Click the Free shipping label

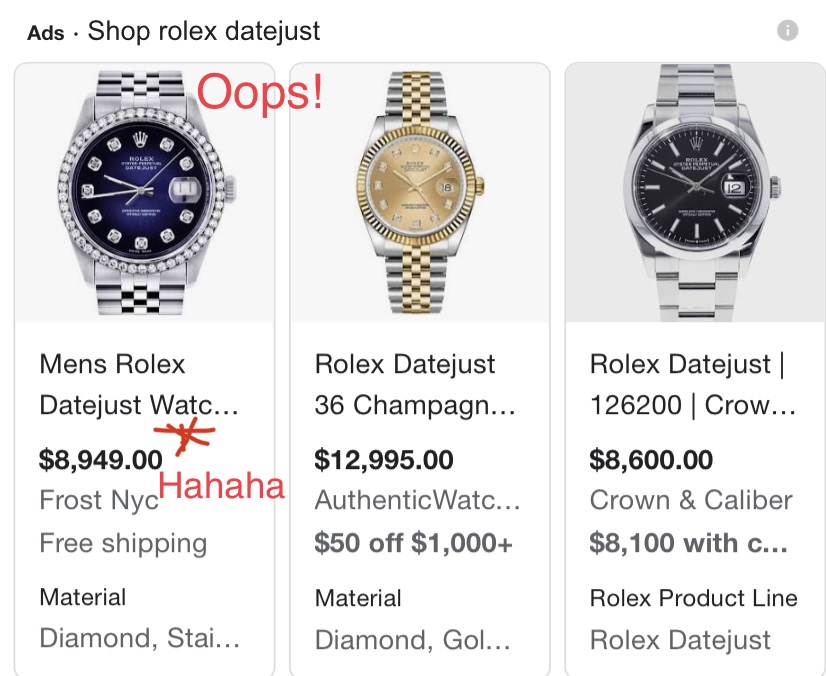(123, 544)
